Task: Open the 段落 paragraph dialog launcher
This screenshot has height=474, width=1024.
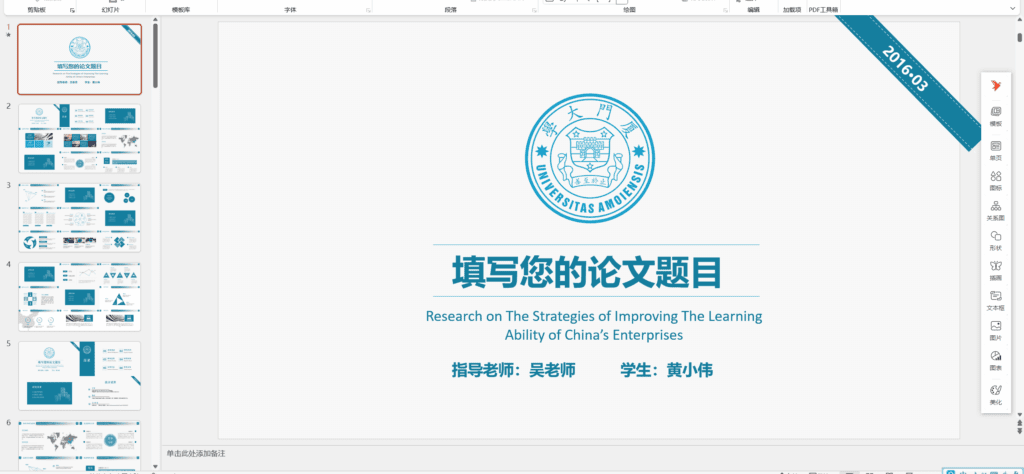Action: click(534, 10)
